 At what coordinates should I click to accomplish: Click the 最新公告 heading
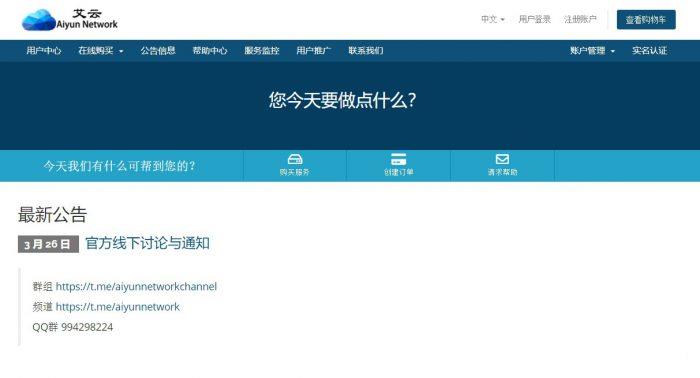(52, 215)
